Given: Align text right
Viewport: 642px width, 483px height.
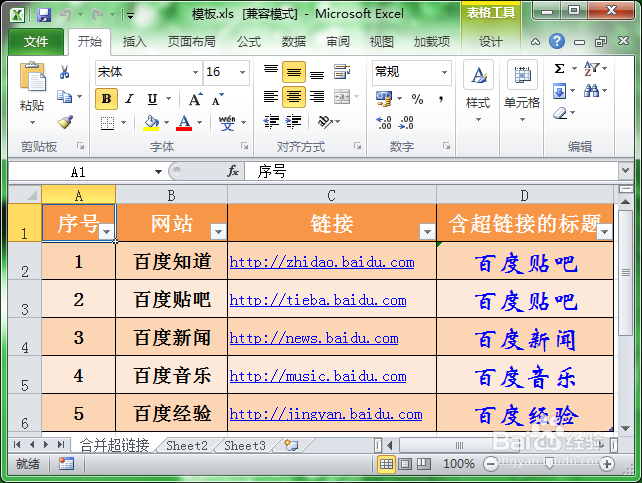Looking at the screenshot, I should [317, 97].
